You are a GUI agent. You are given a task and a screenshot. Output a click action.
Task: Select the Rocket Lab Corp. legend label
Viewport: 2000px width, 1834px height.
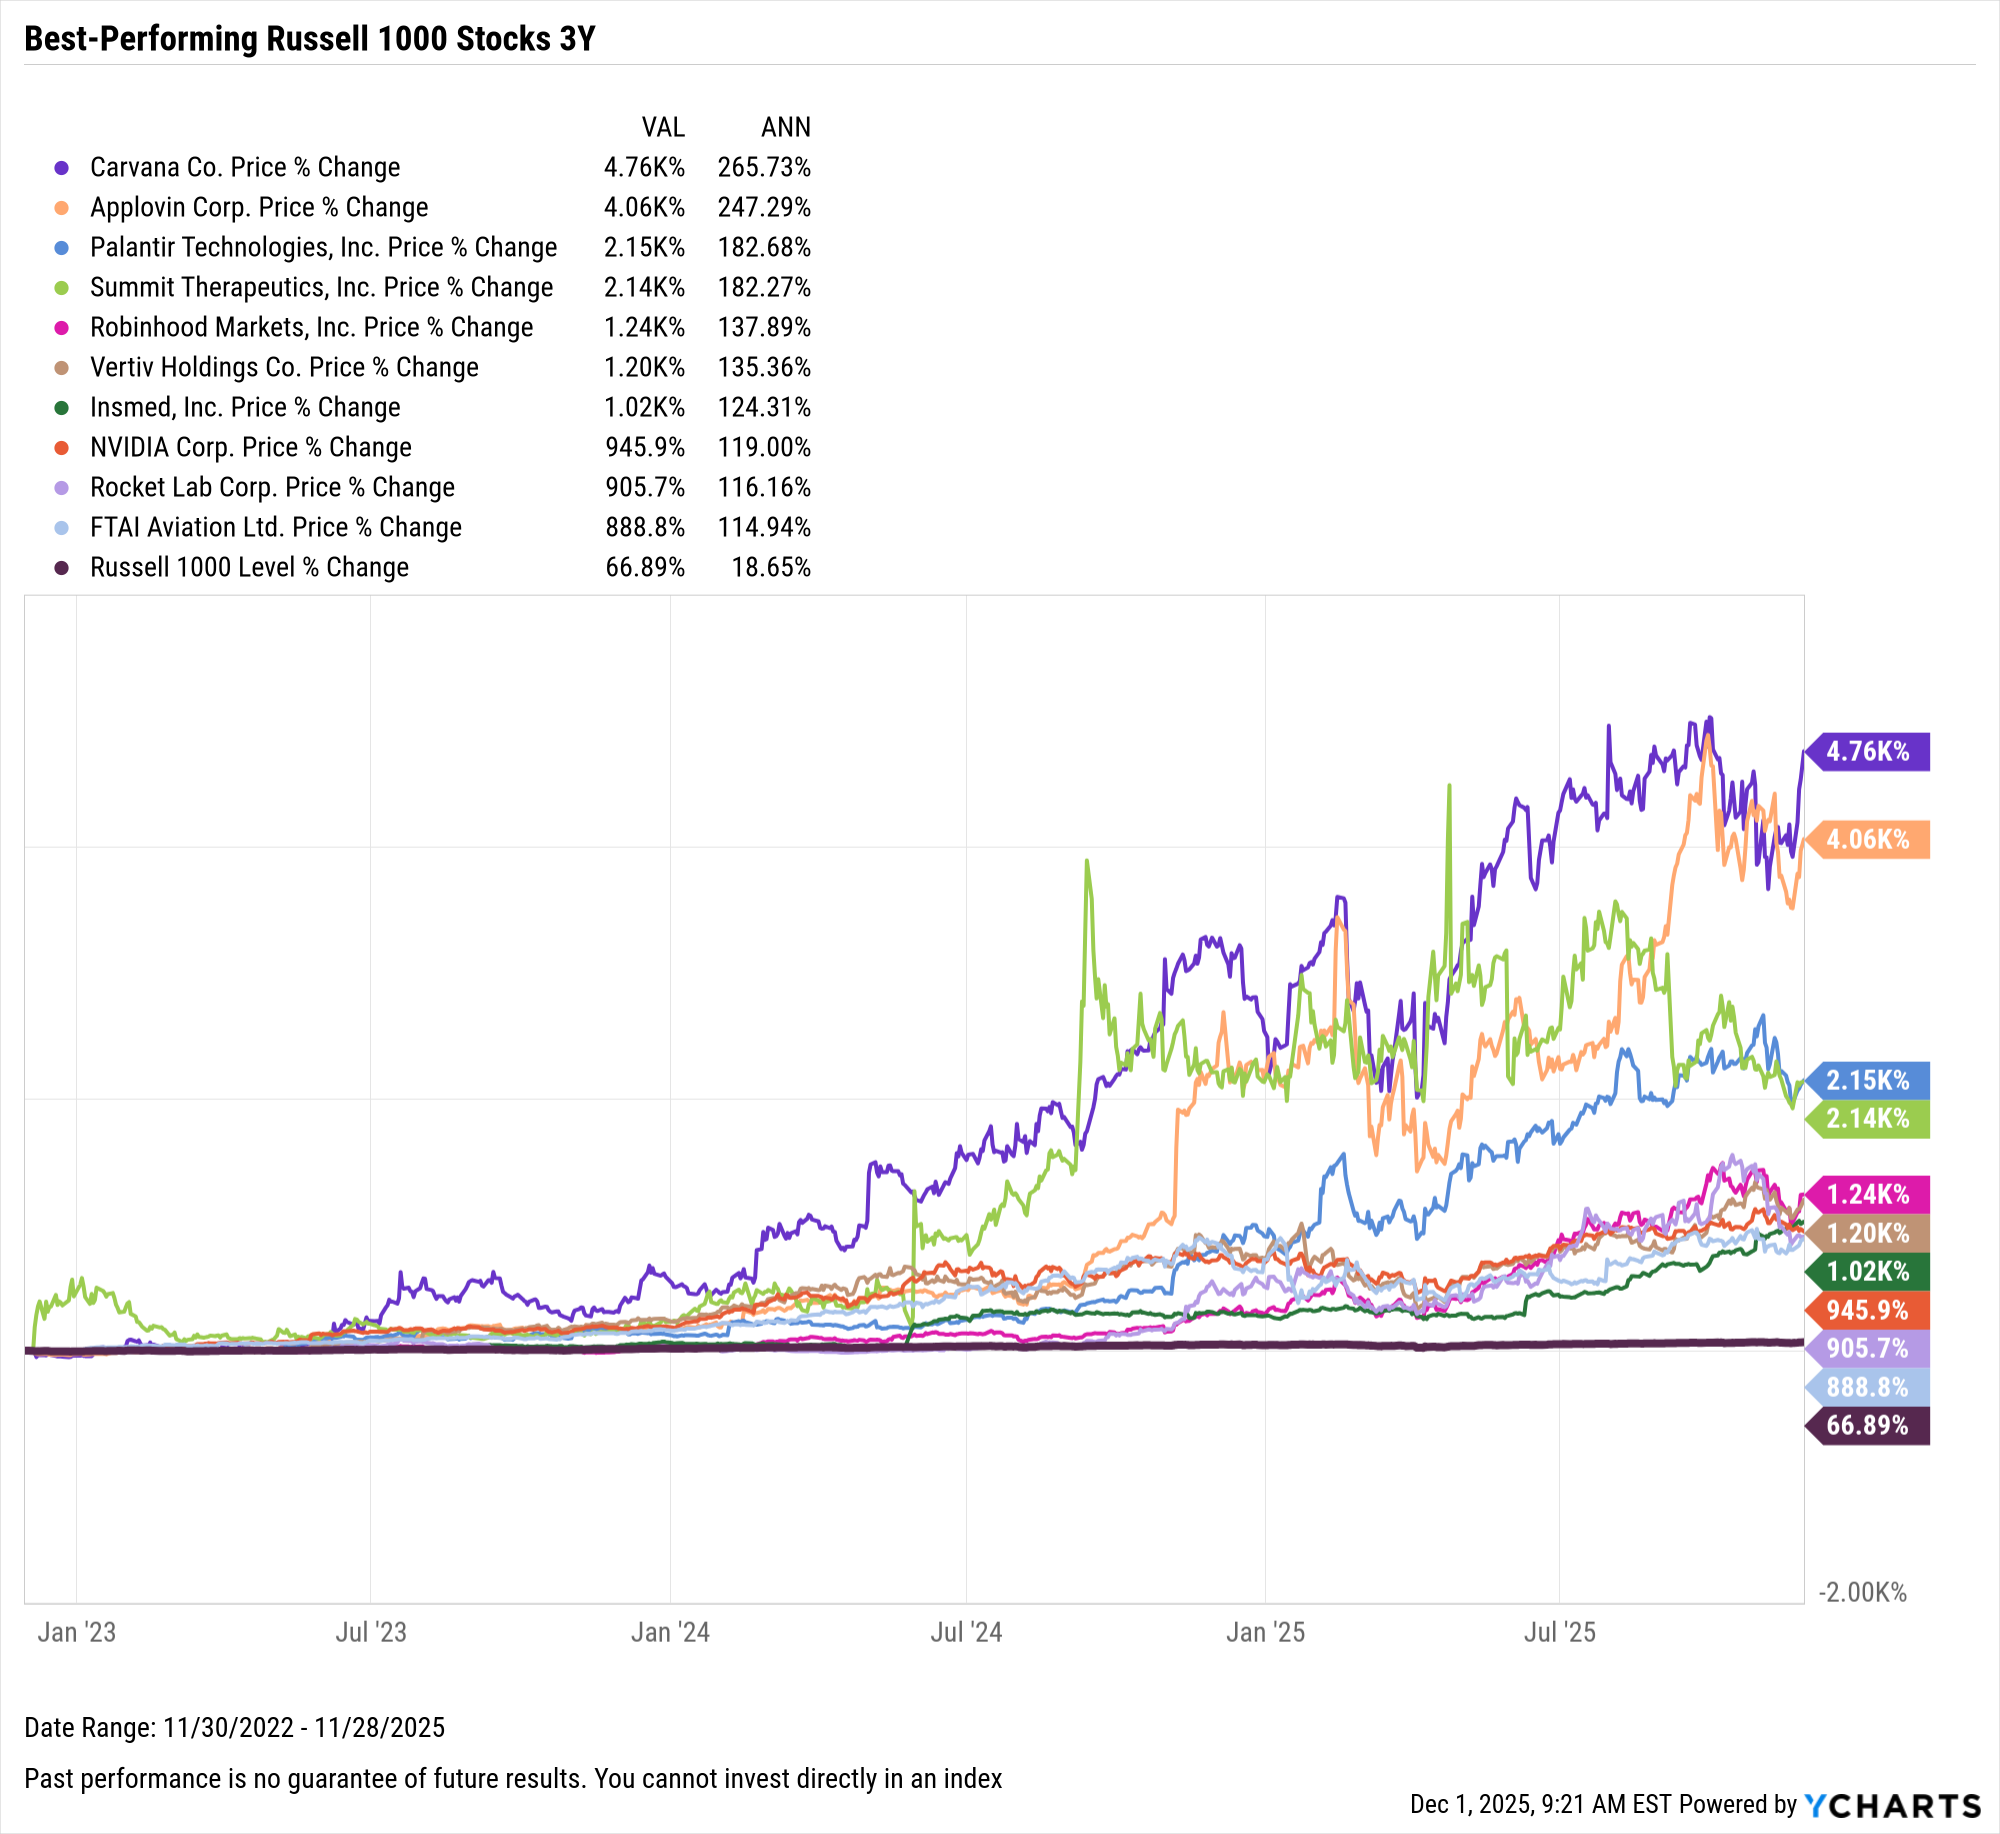[272, 488]
